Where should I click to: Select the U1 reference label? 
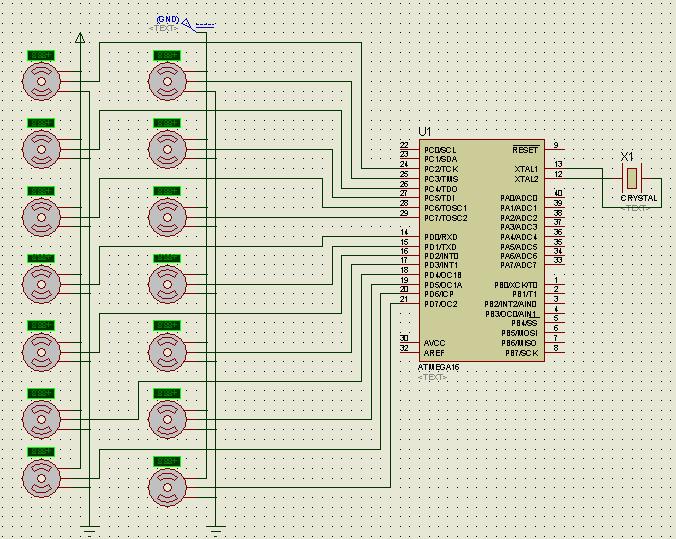click(425, 131)
